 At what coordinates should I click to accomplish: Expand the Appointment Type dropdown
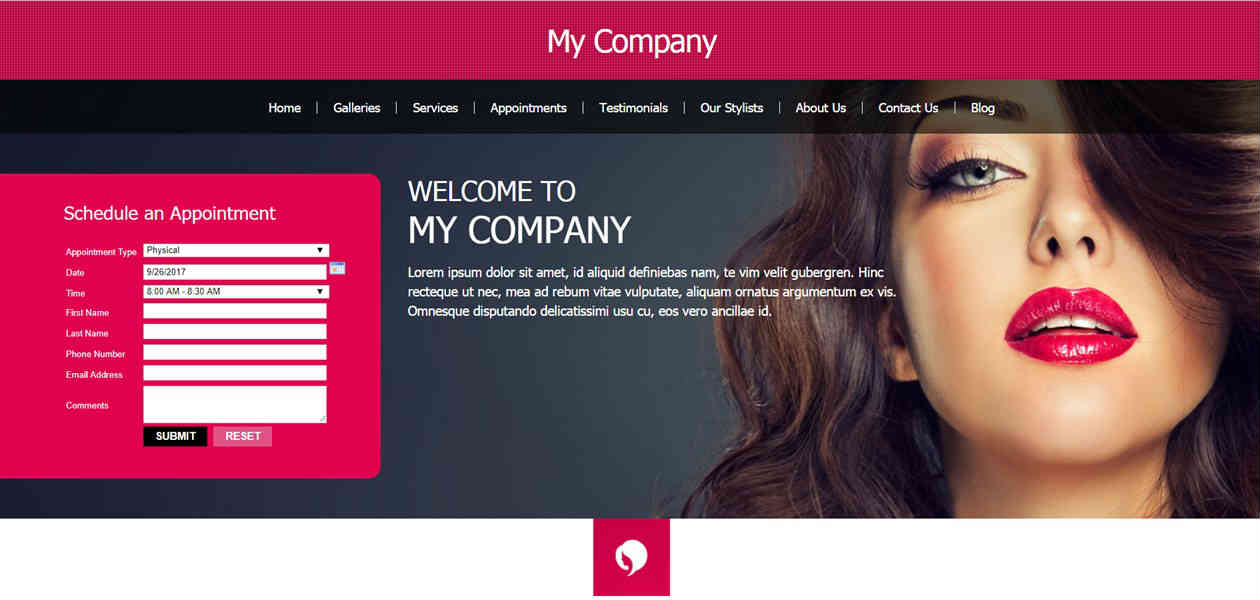pyautogui.click(x=236, y=250)
